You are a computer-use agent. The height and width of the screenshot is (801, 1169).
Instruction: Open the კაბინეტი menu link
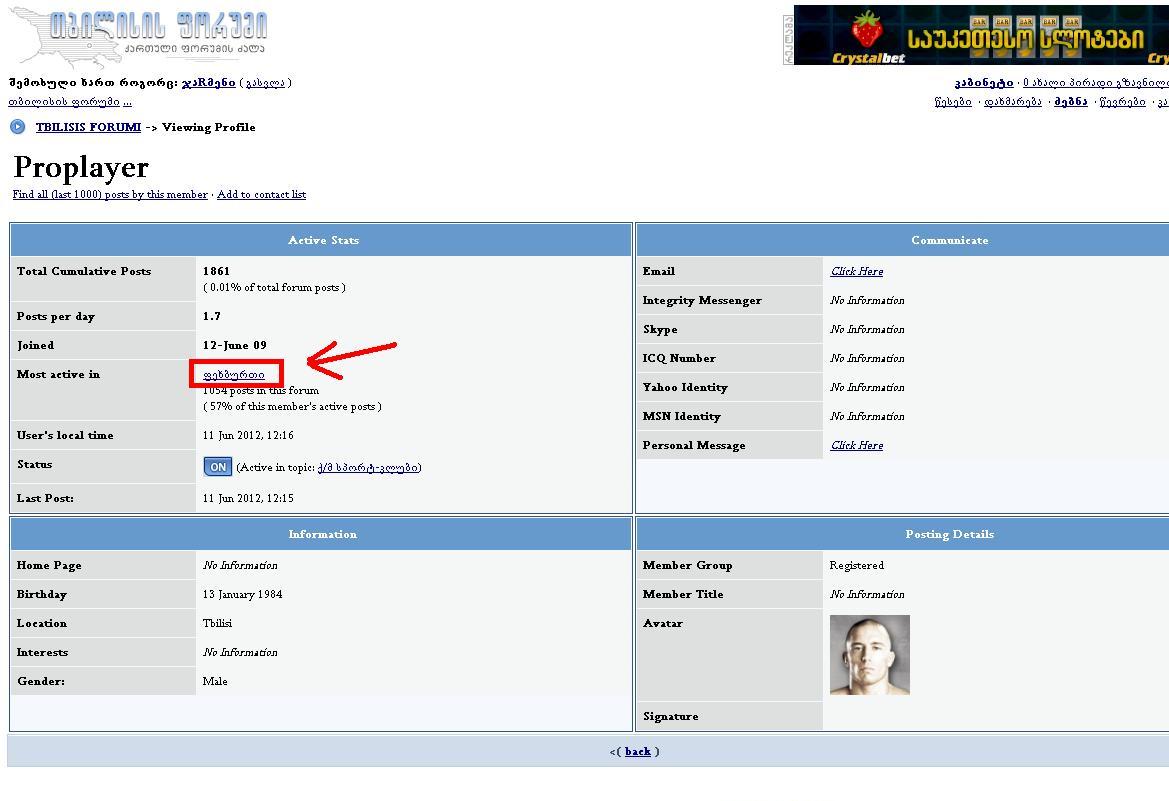[x=983, y=83]
